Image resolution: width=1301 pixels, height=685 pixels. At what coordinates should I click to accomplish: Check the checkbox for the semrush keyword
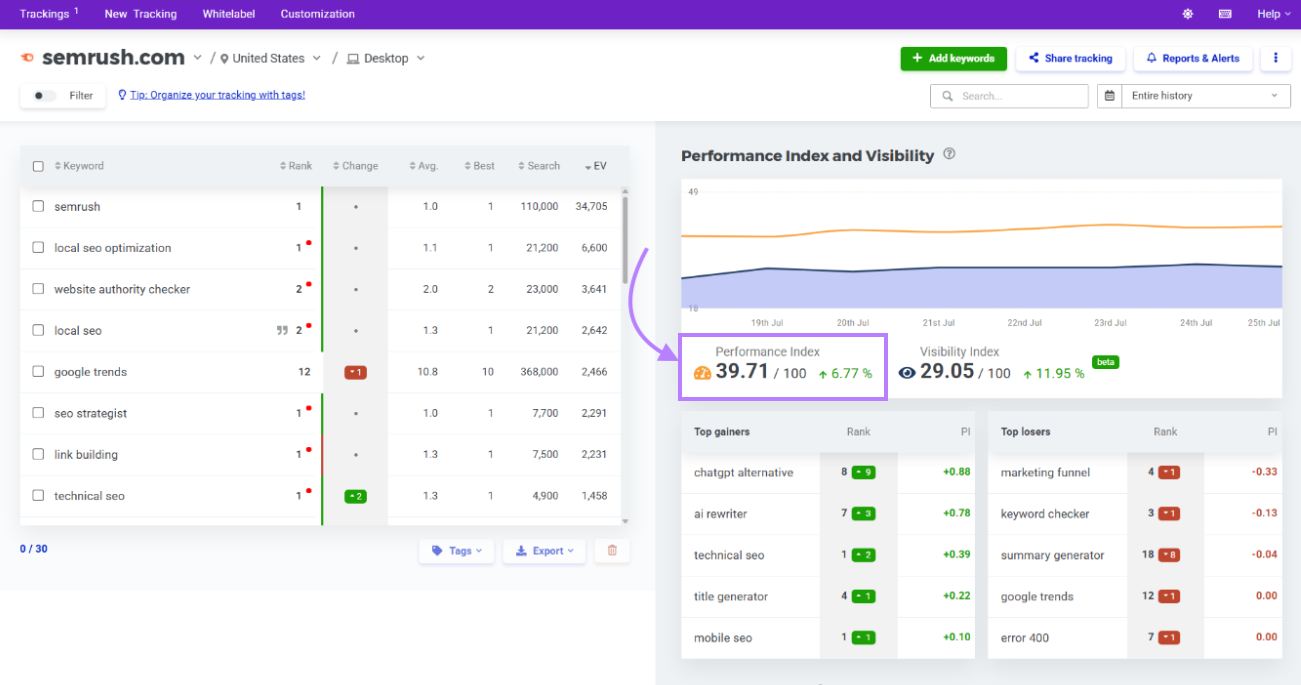[x=38, y=206]
